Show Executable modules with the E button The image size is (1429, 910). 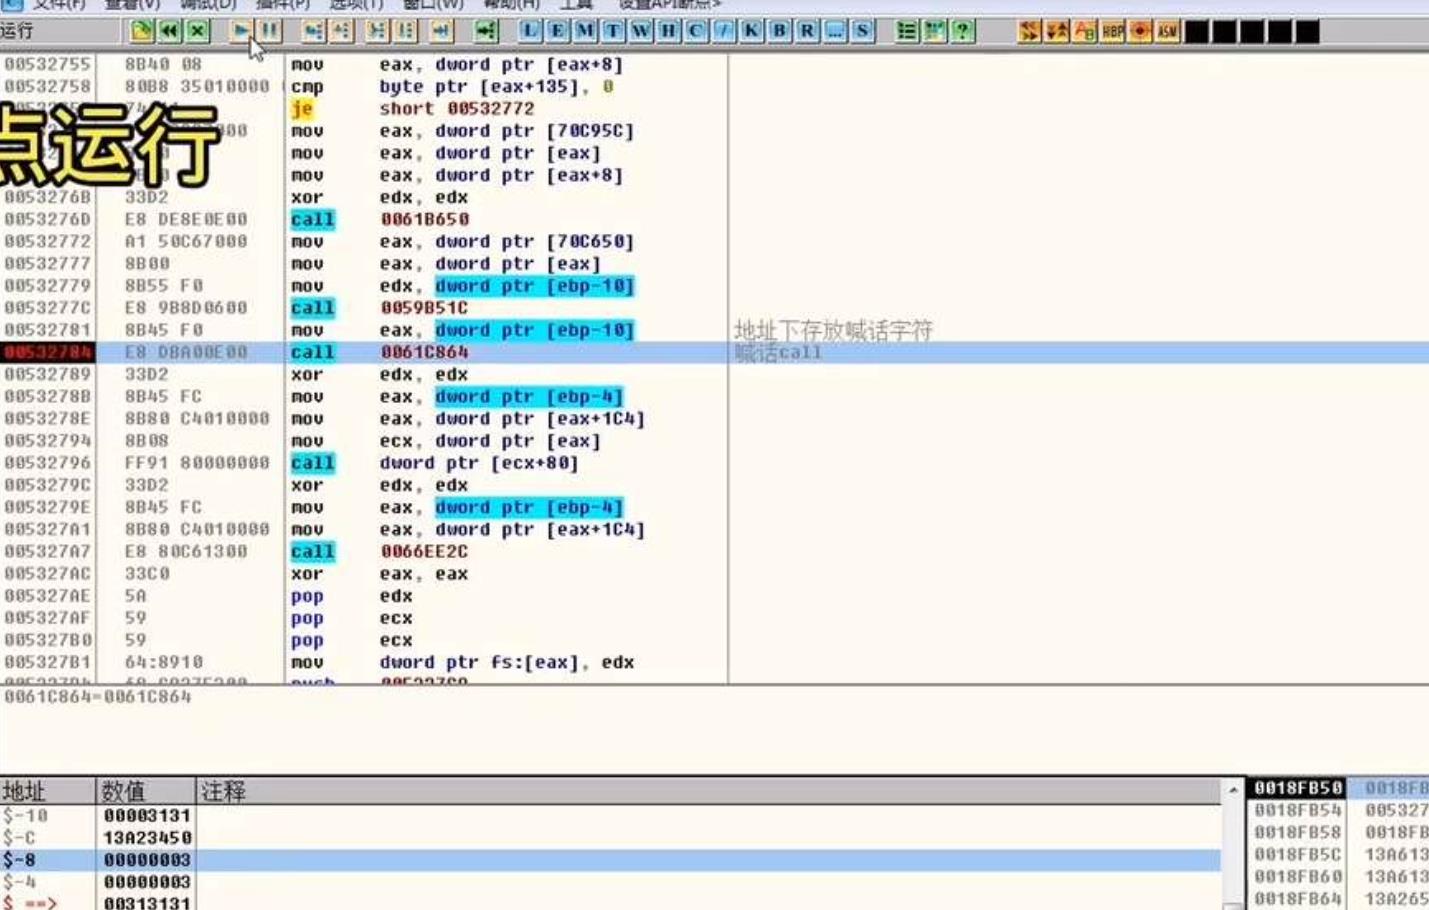[x=557, y=31]
